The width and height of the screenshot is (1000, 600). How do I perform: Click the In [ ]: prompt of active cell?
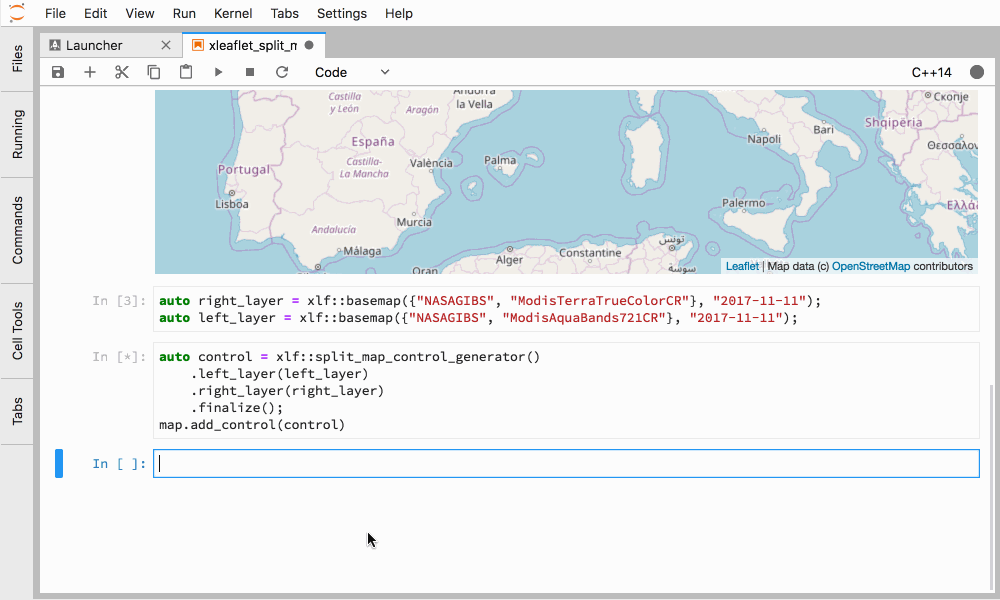(x=119, y=464)
